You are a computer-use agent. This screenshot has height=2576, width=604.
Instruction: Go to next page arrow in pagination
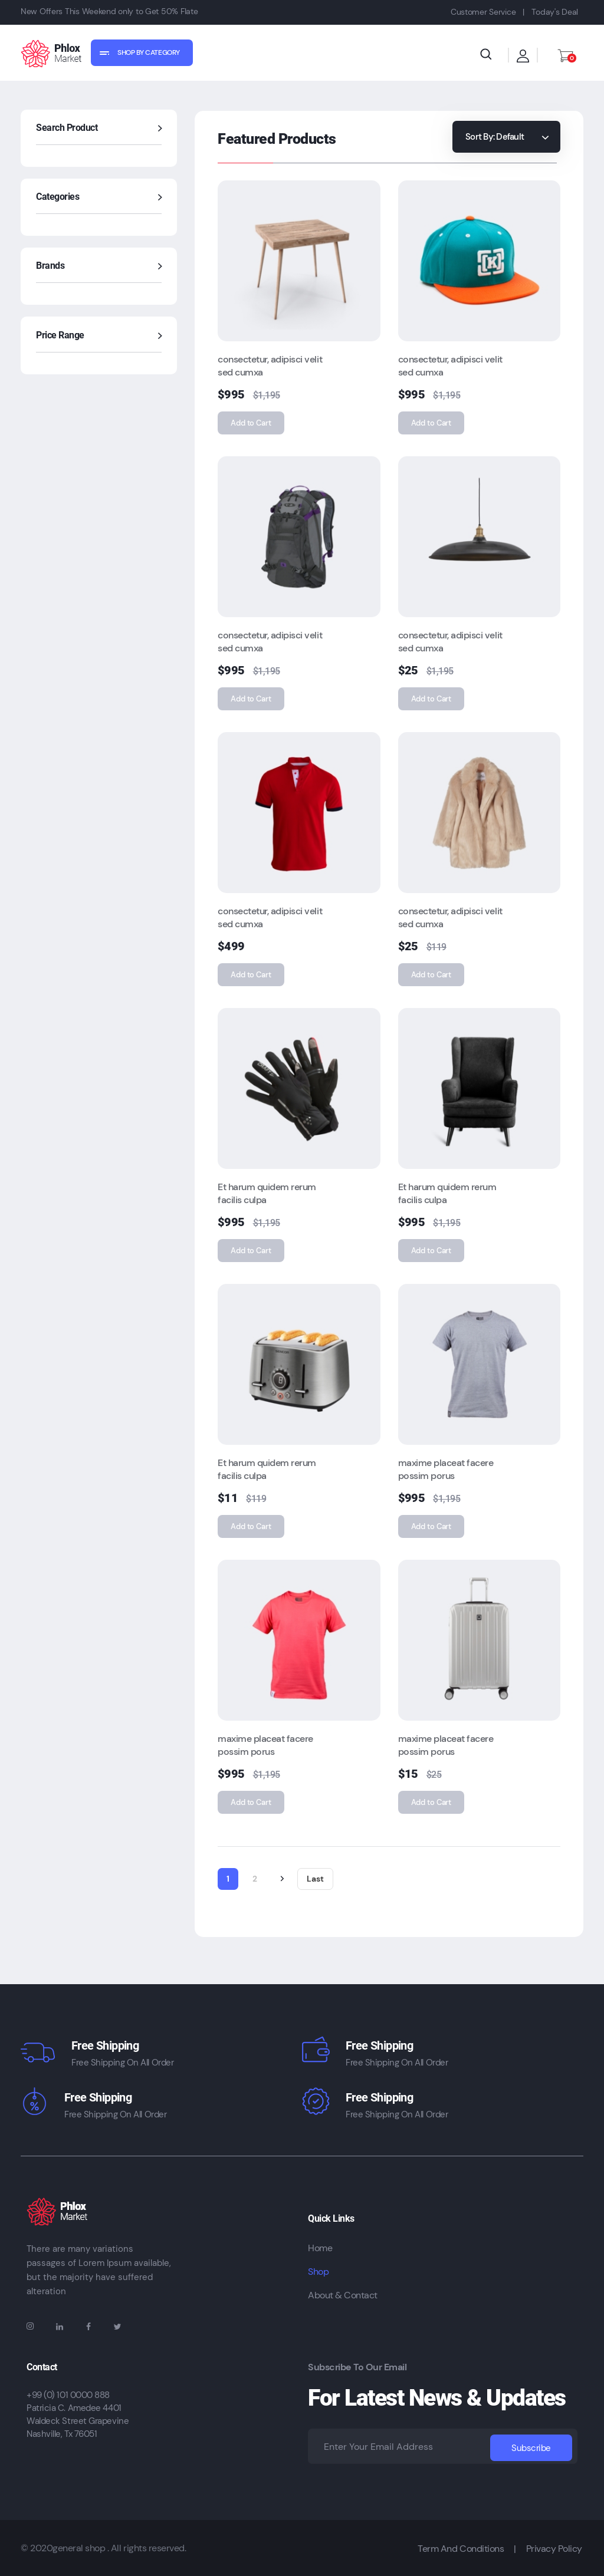(282, 1878)
